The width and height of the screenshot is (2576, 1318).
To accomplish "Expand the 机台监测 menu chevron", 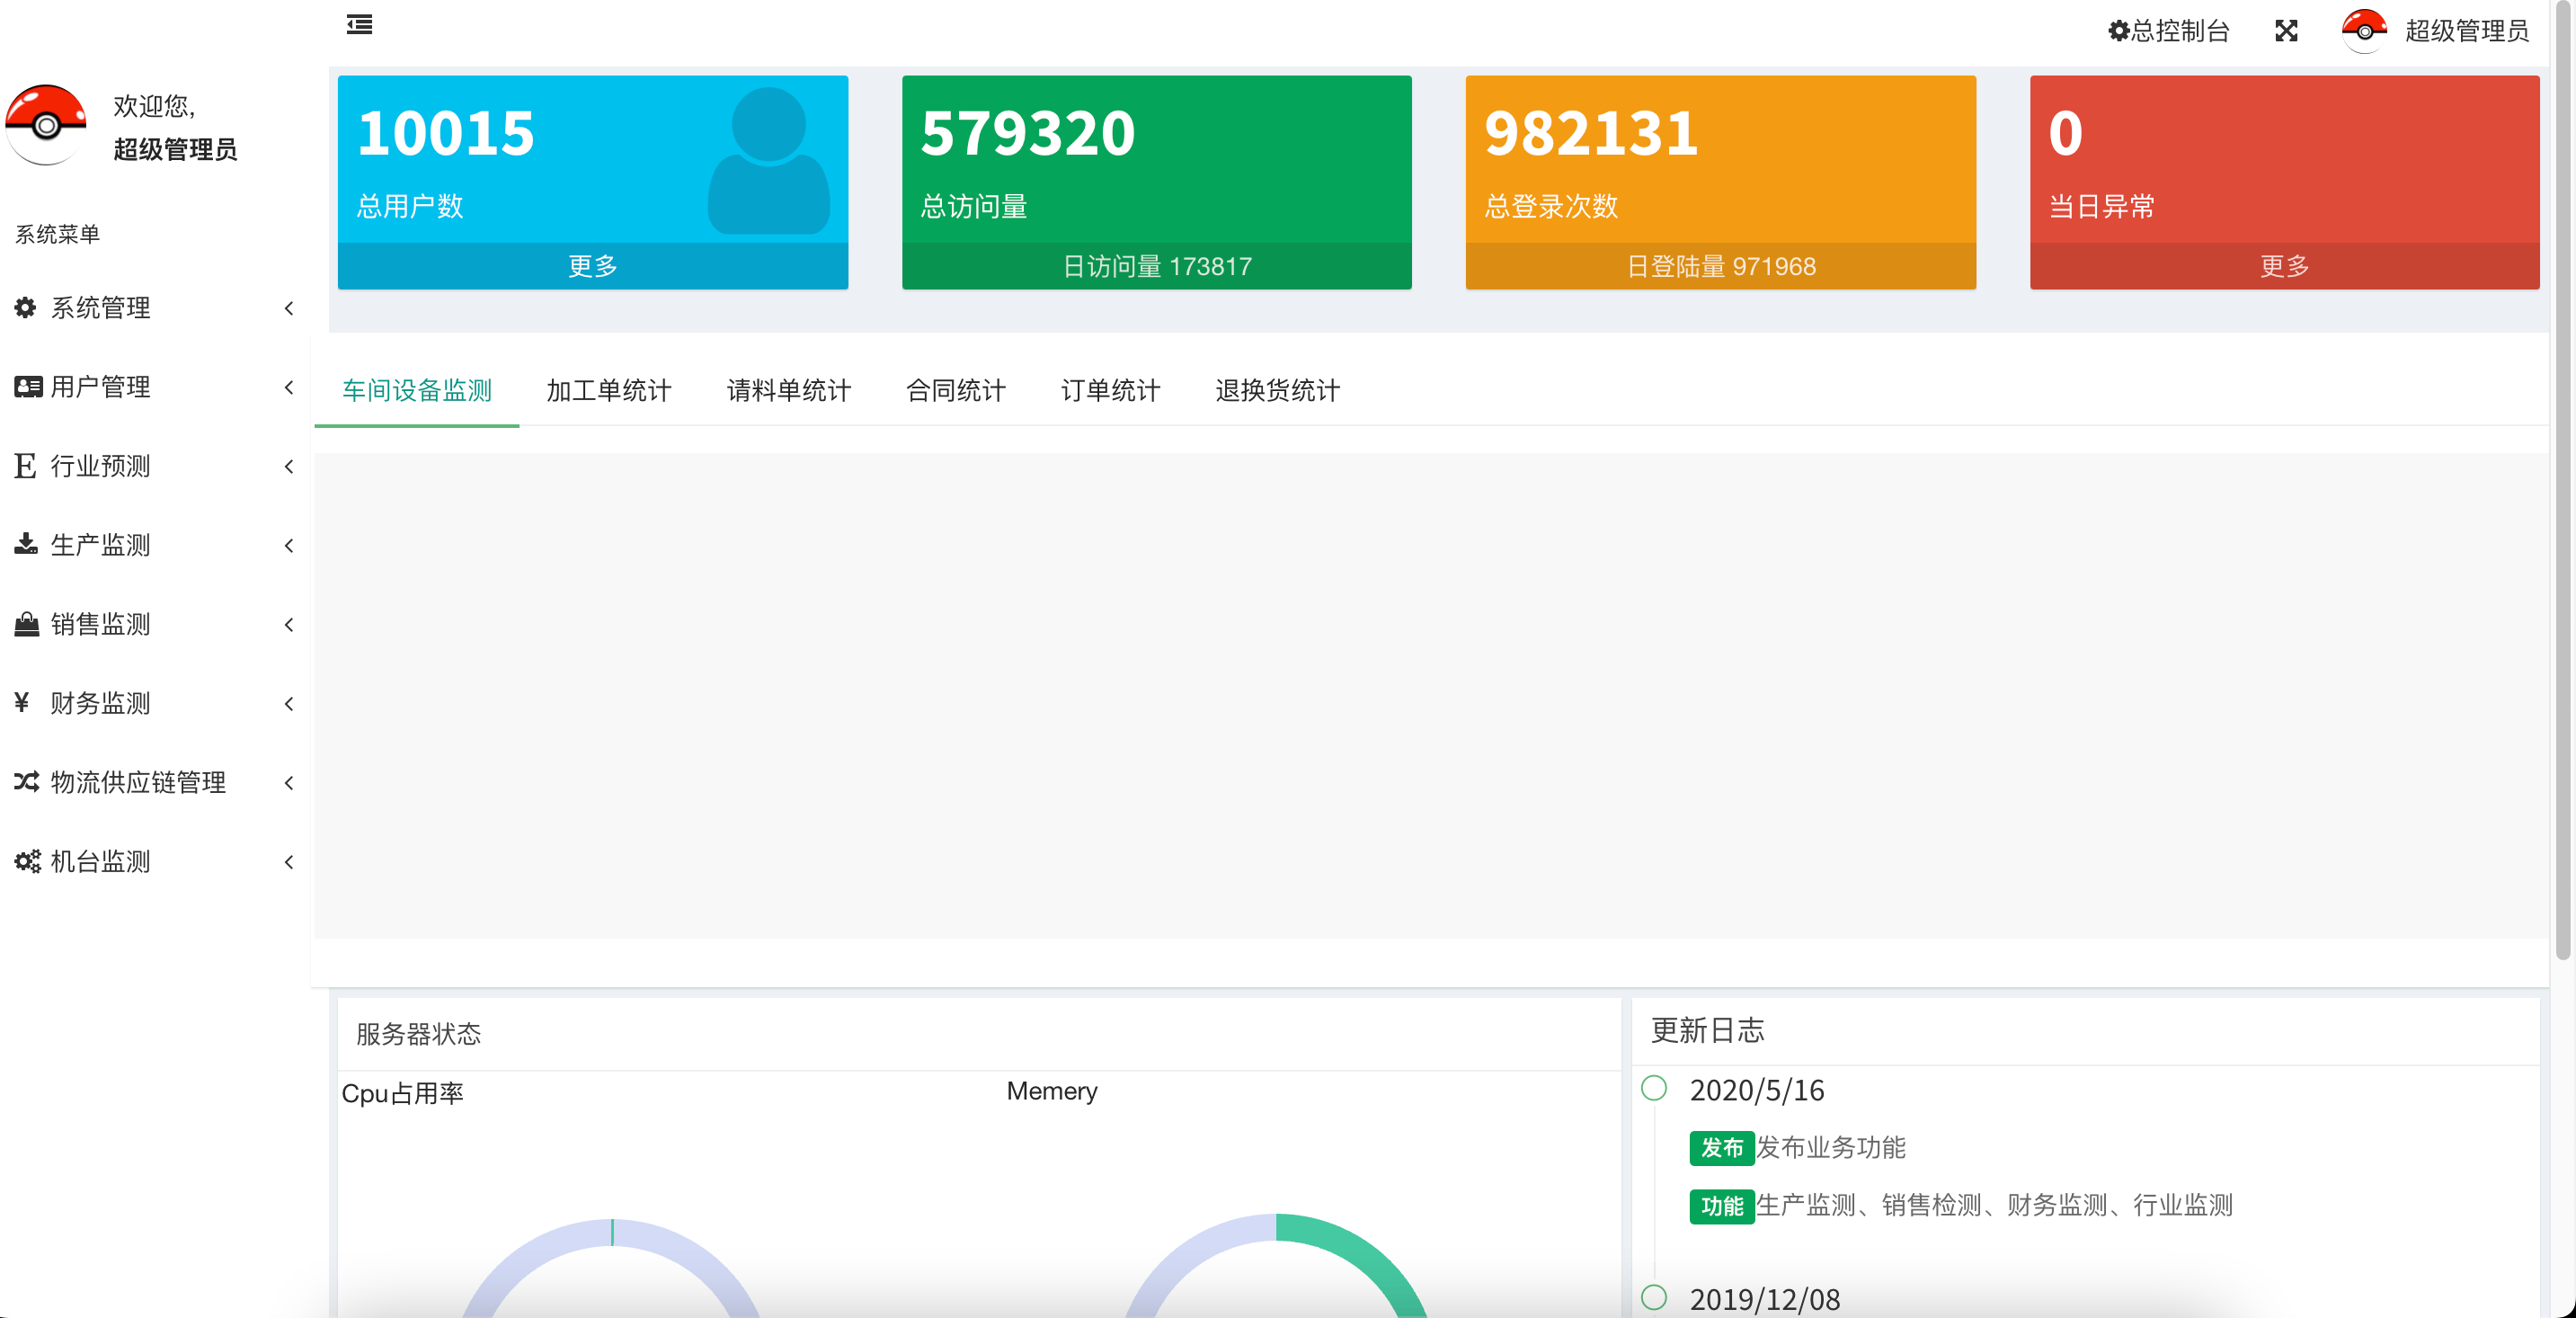I will (x=289, y=861).
